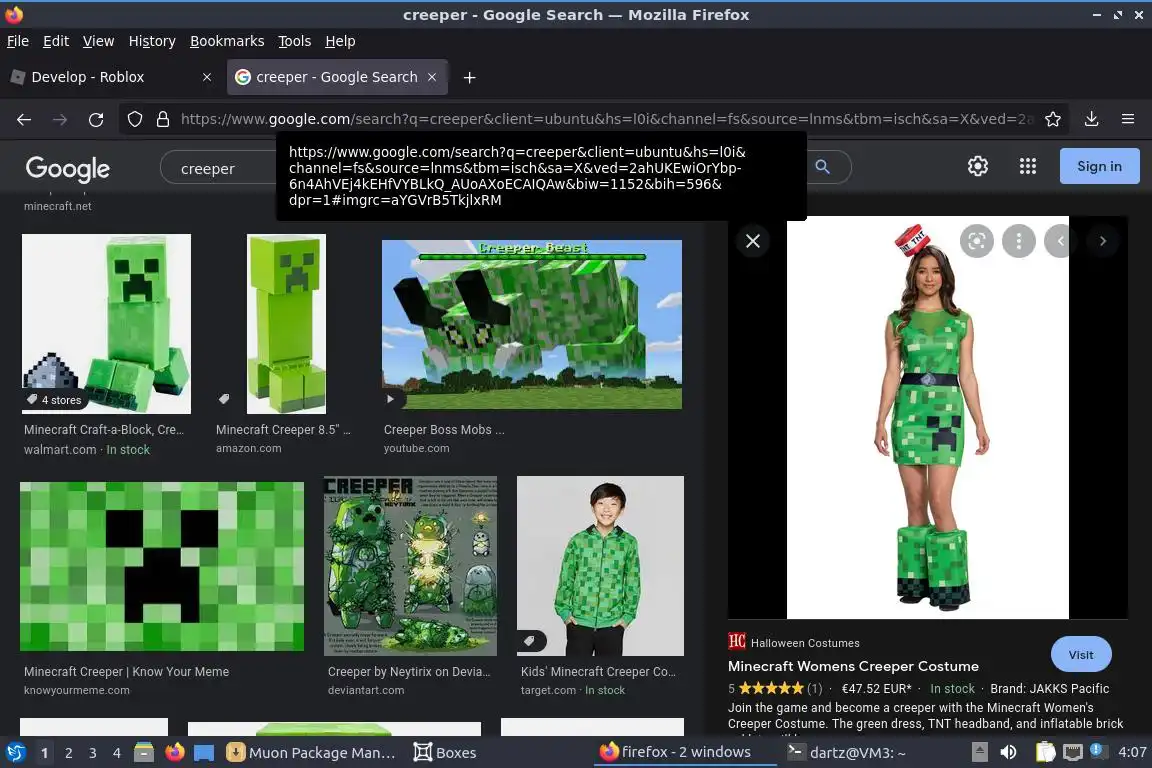This screenshot has width=1152, height=768.
Task: Open the Tools menu
Action: [x=295, y=41]
